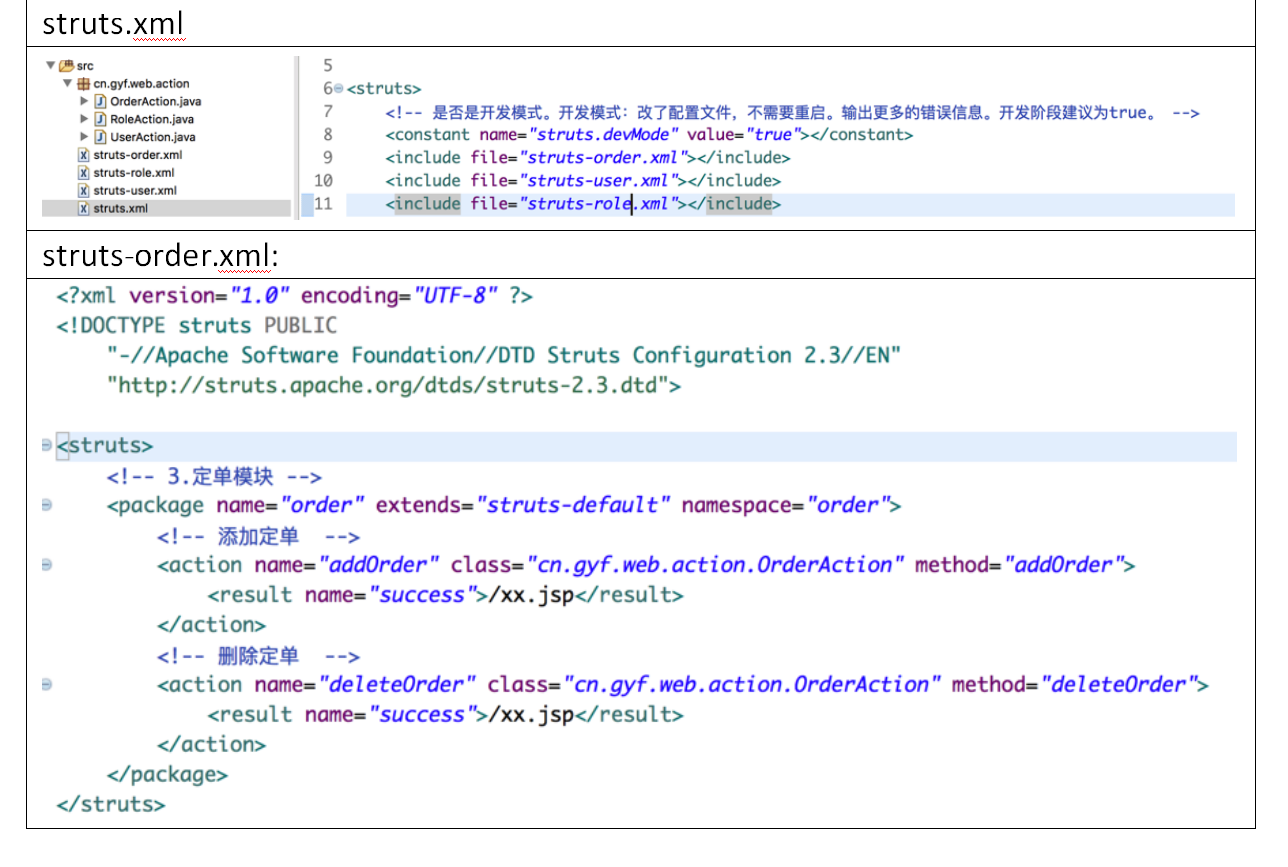Fold the addOrder action block
Screen dimensions: 1288x867
click(47, 565)
